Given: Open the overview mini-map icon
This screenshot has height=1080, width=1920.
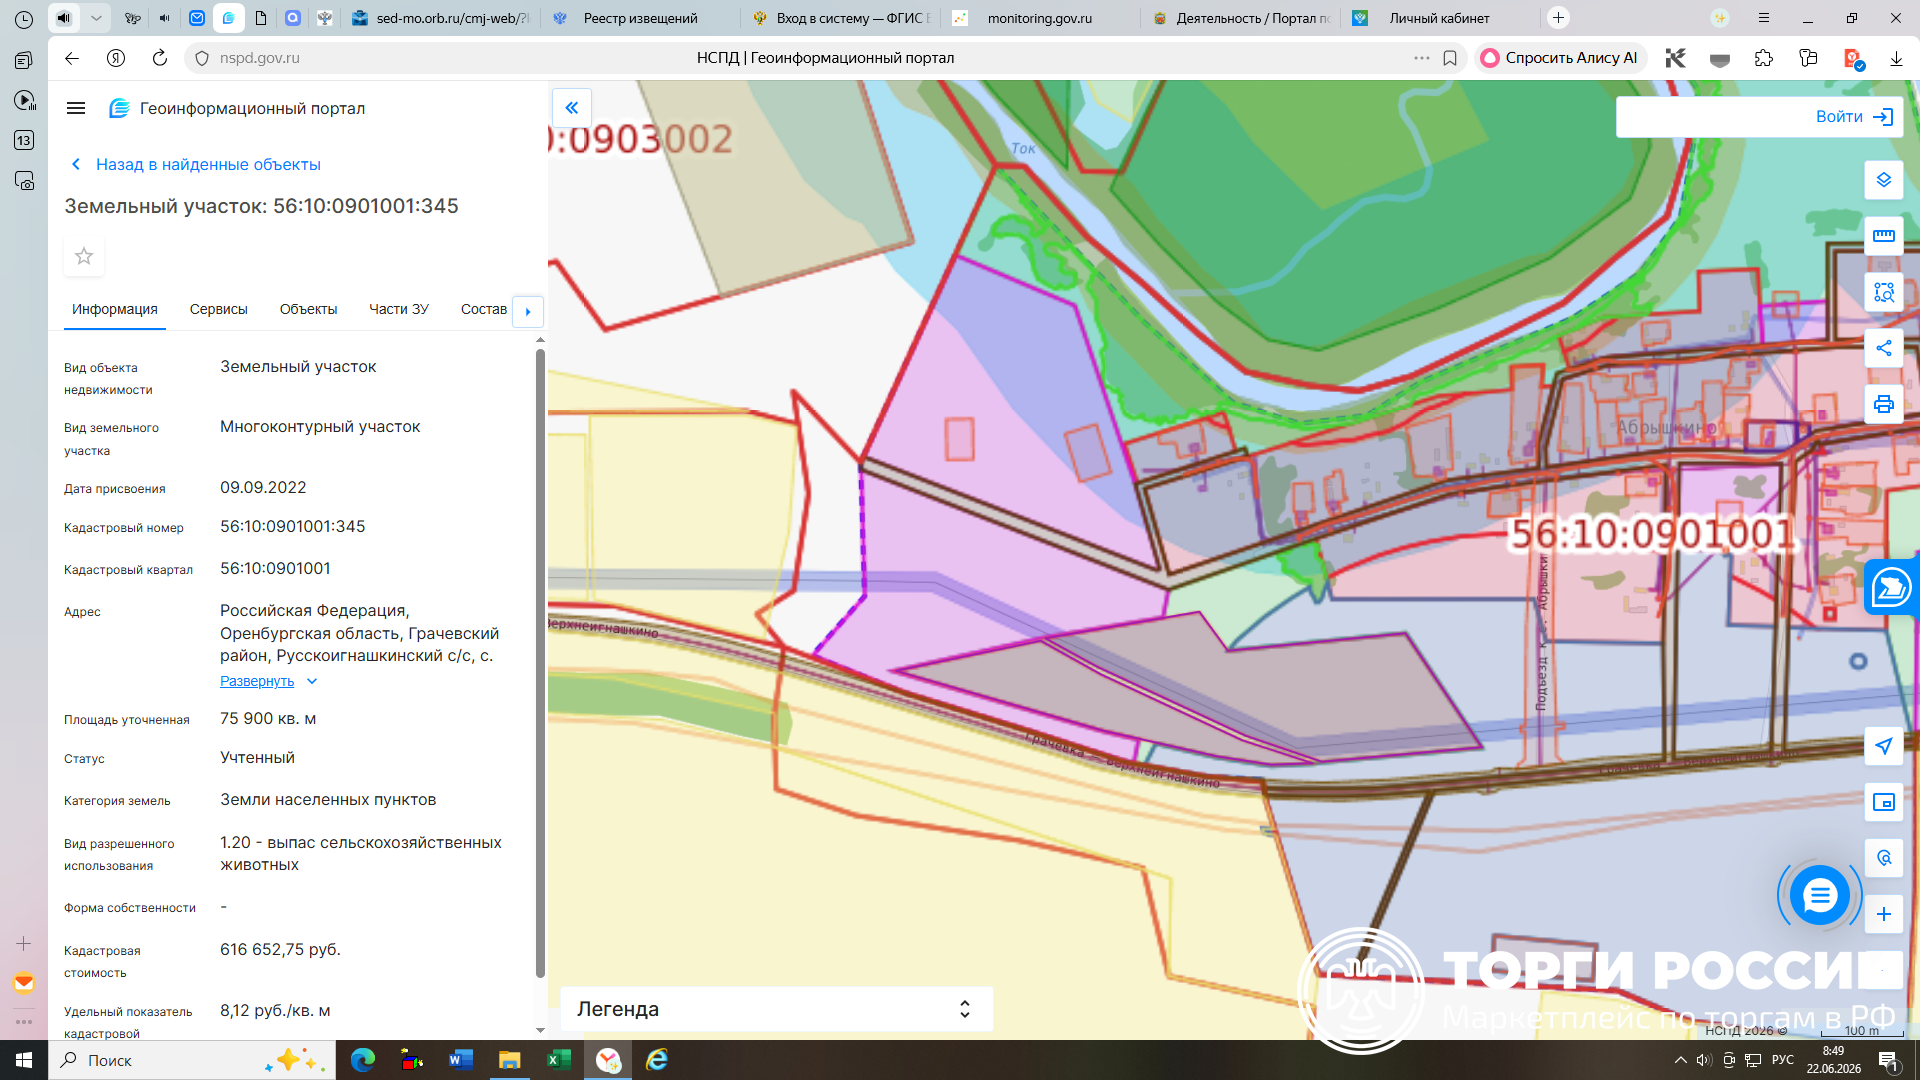Looking at the screenshot, I should 1884,802.
